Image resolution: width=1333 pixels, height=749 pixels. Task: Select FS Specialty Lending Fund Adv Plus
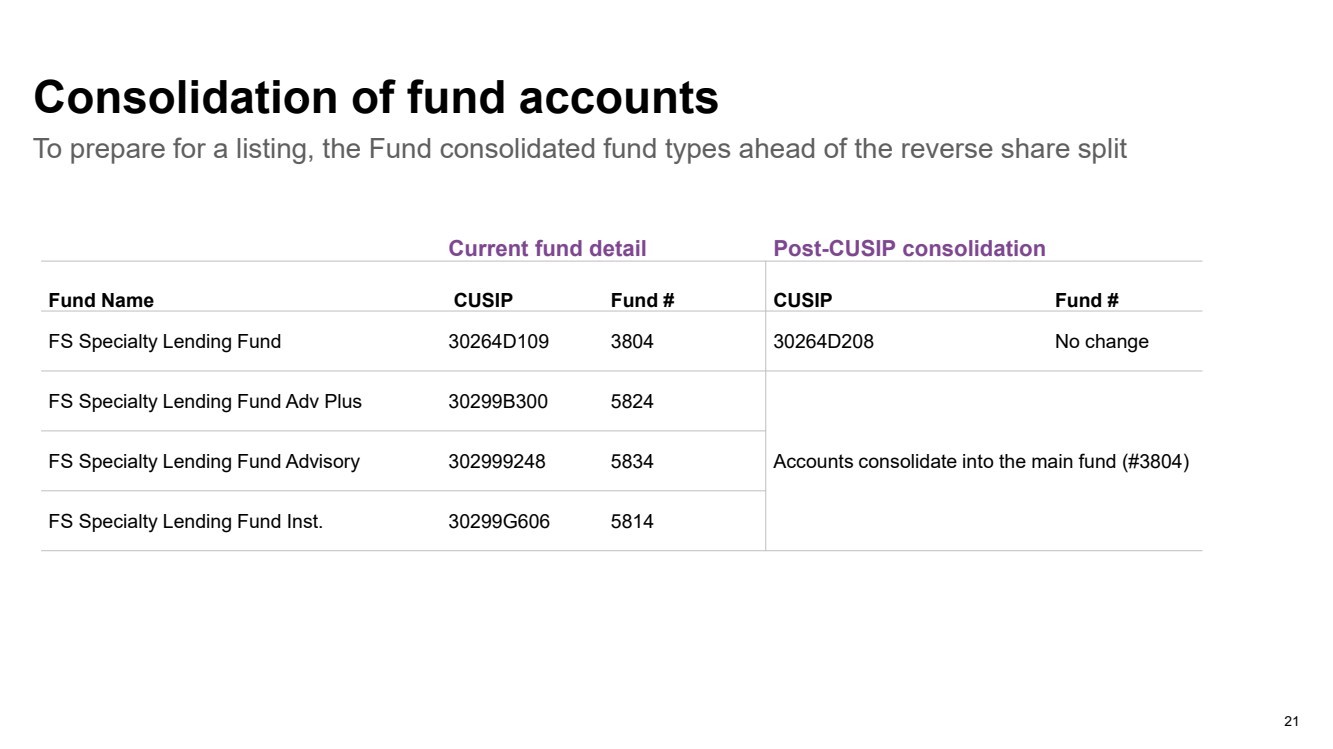tap(205, 402)
